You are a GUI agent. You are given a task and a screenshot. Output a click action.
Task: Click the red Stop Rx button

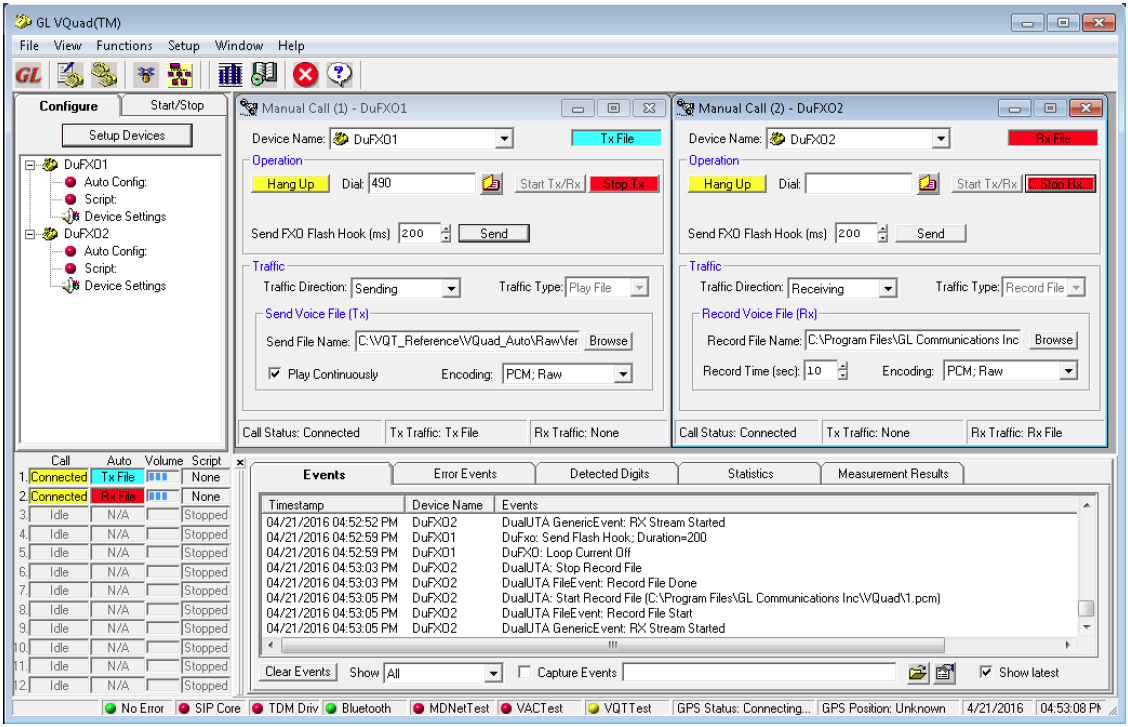1061,184
